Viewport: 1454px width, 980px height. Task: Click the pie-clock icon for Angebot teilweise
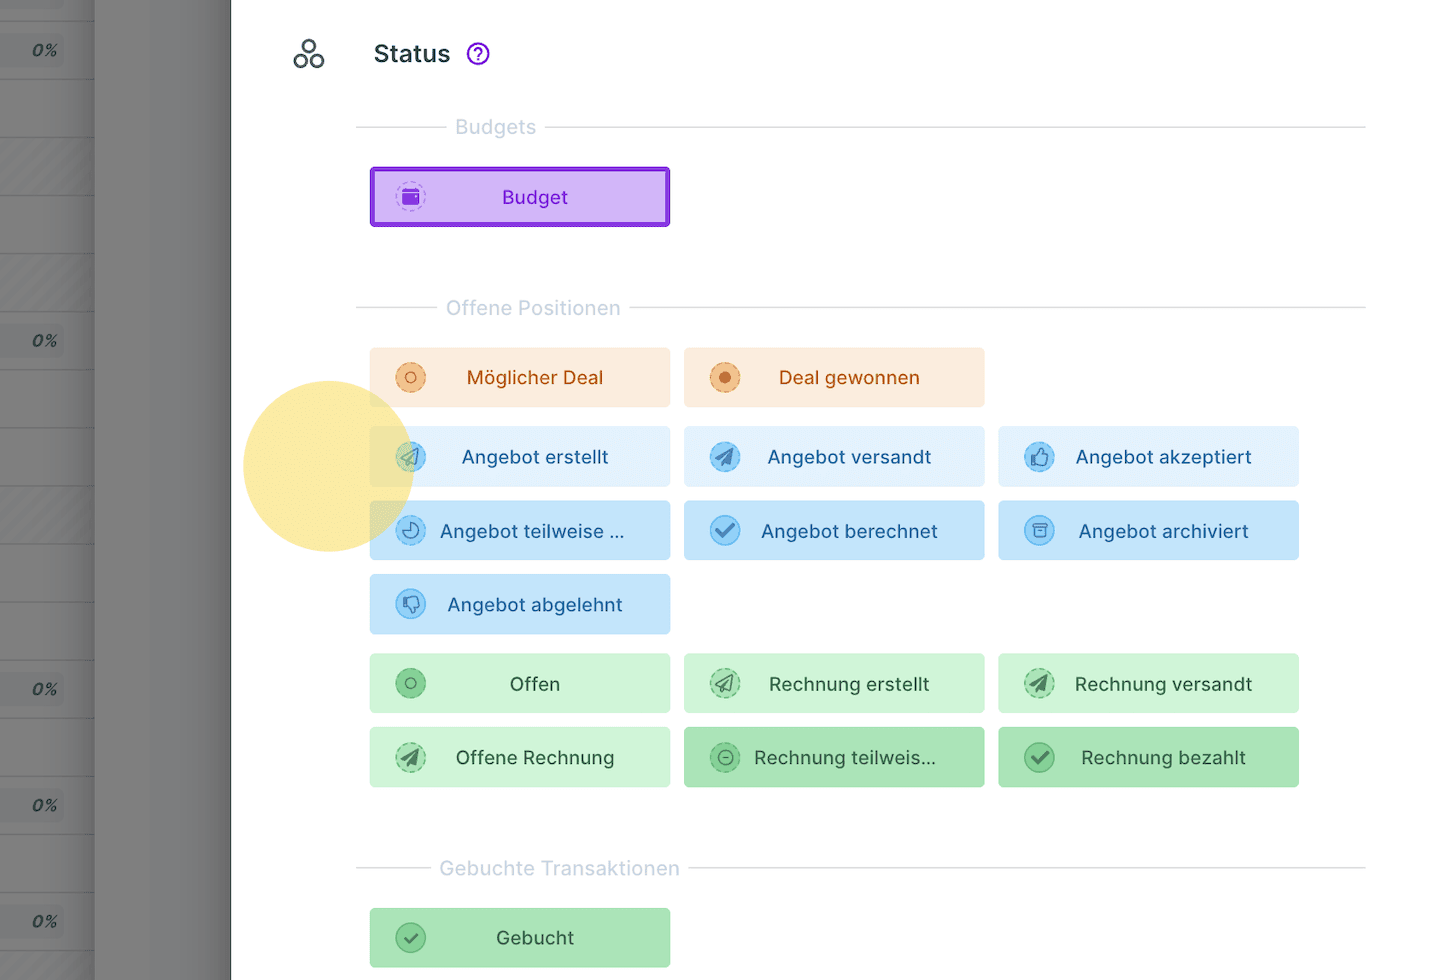[411, 531]
